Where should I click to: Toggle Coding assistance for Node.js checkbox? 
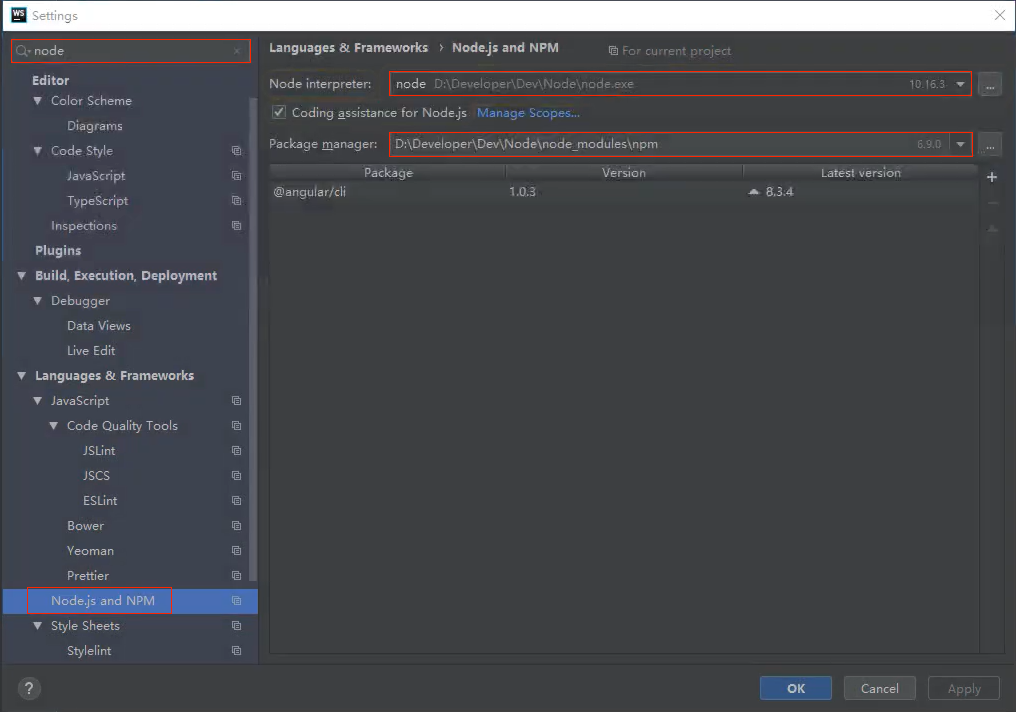[279, 112]
